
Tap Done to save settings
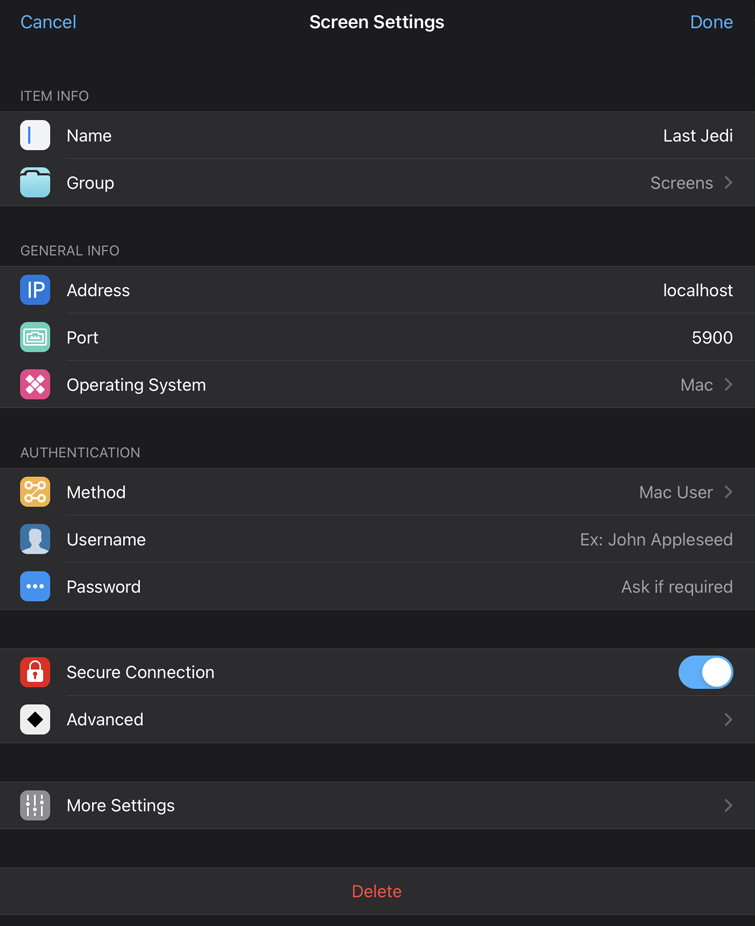[x=711, y=22]
